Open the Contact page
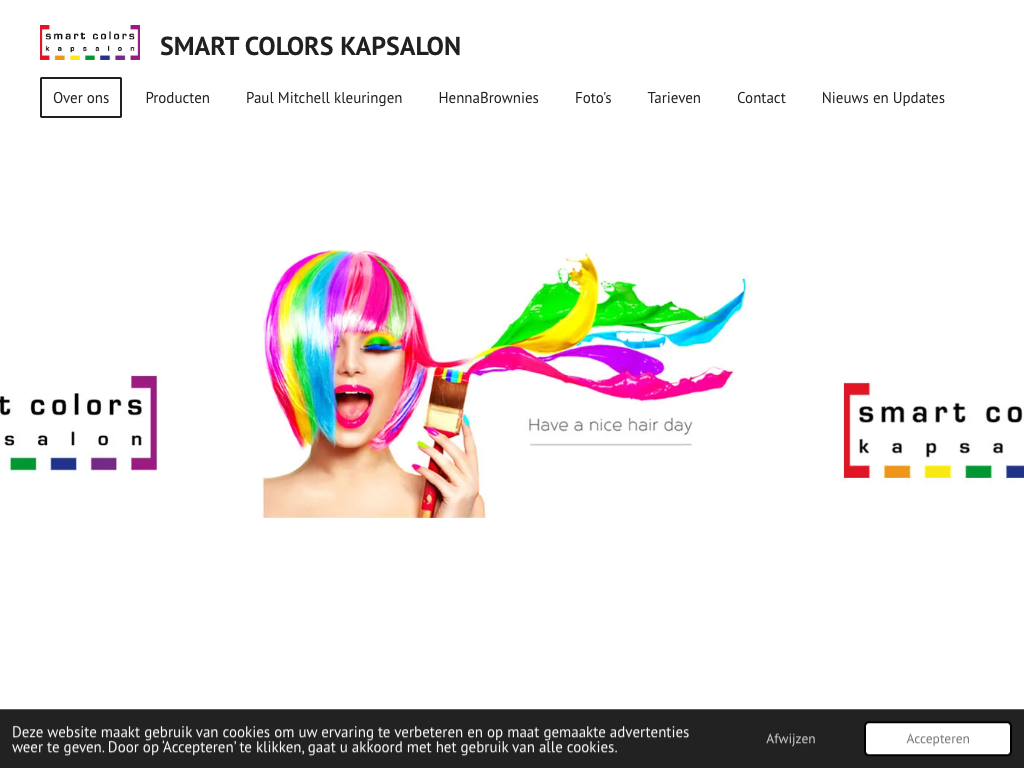The image size is (1024, 768). 761,98
